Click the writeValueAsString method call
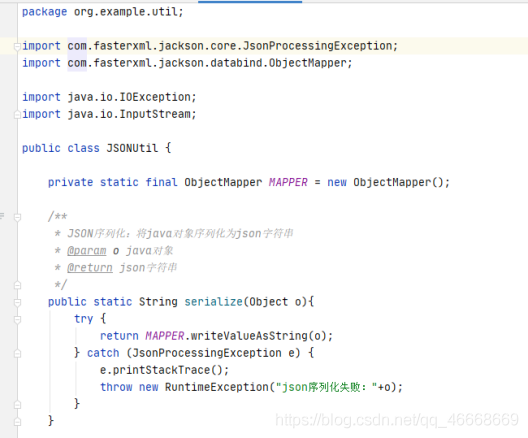The image size is (528, 438). [x=249, y=336]
